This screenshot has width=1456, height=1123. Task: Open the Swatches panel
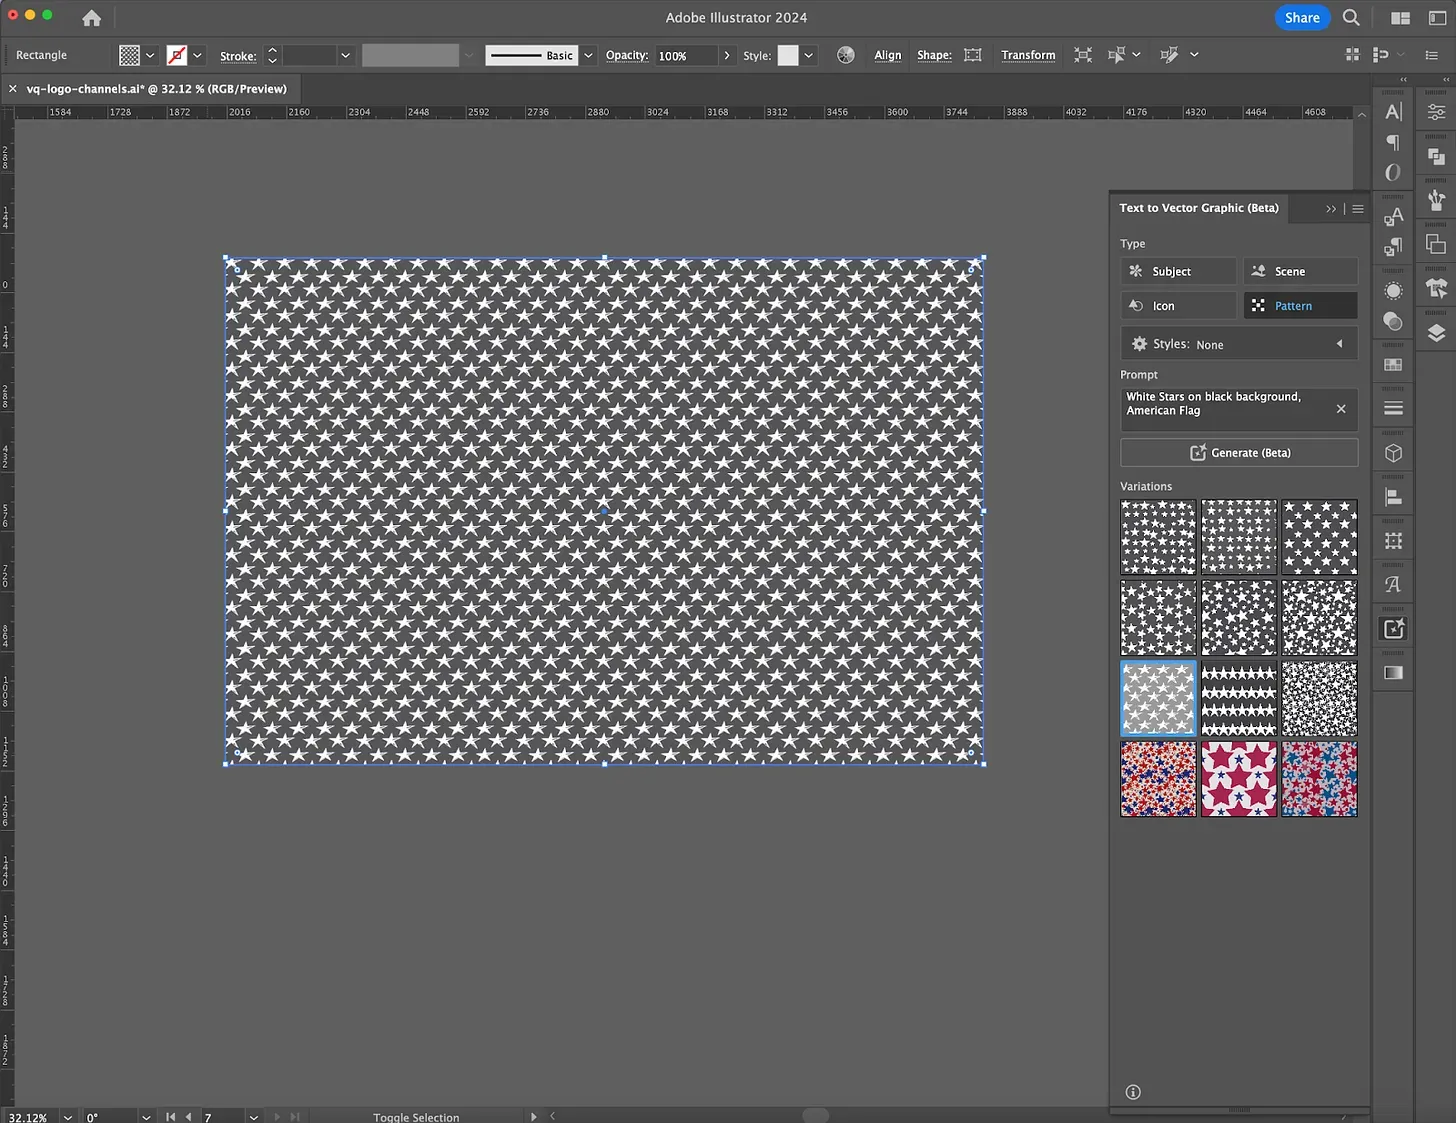[1393, 364]
